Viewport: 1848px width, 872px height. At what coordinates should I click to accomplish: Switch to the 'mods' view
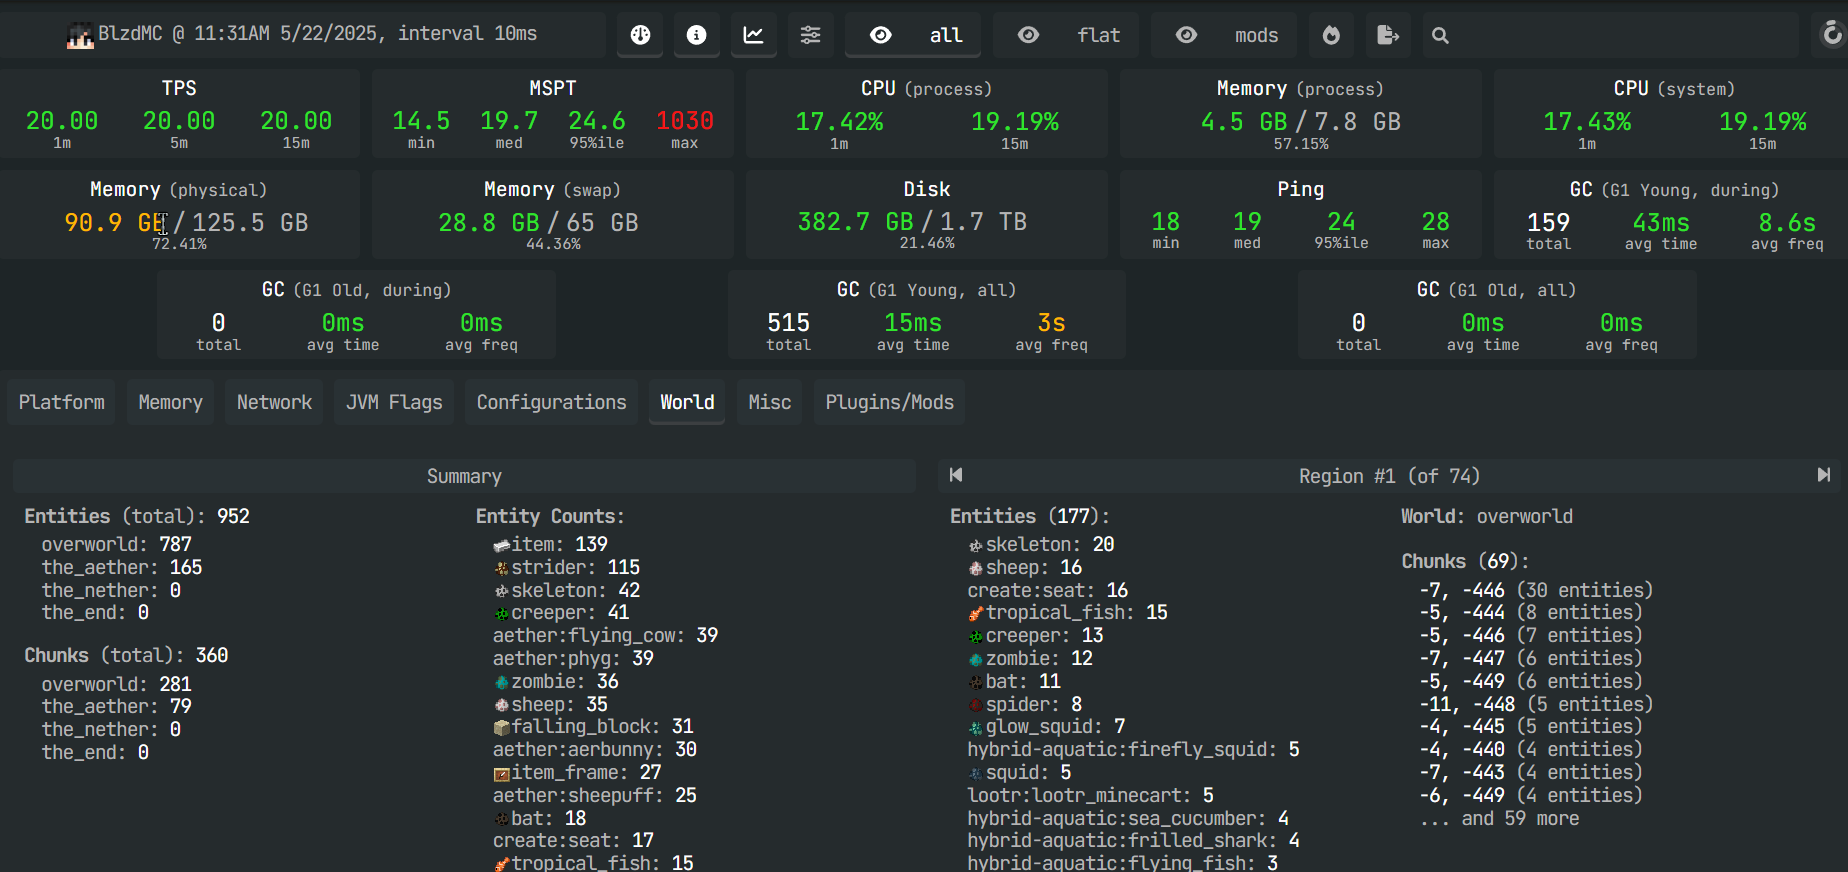(1224, 35)
